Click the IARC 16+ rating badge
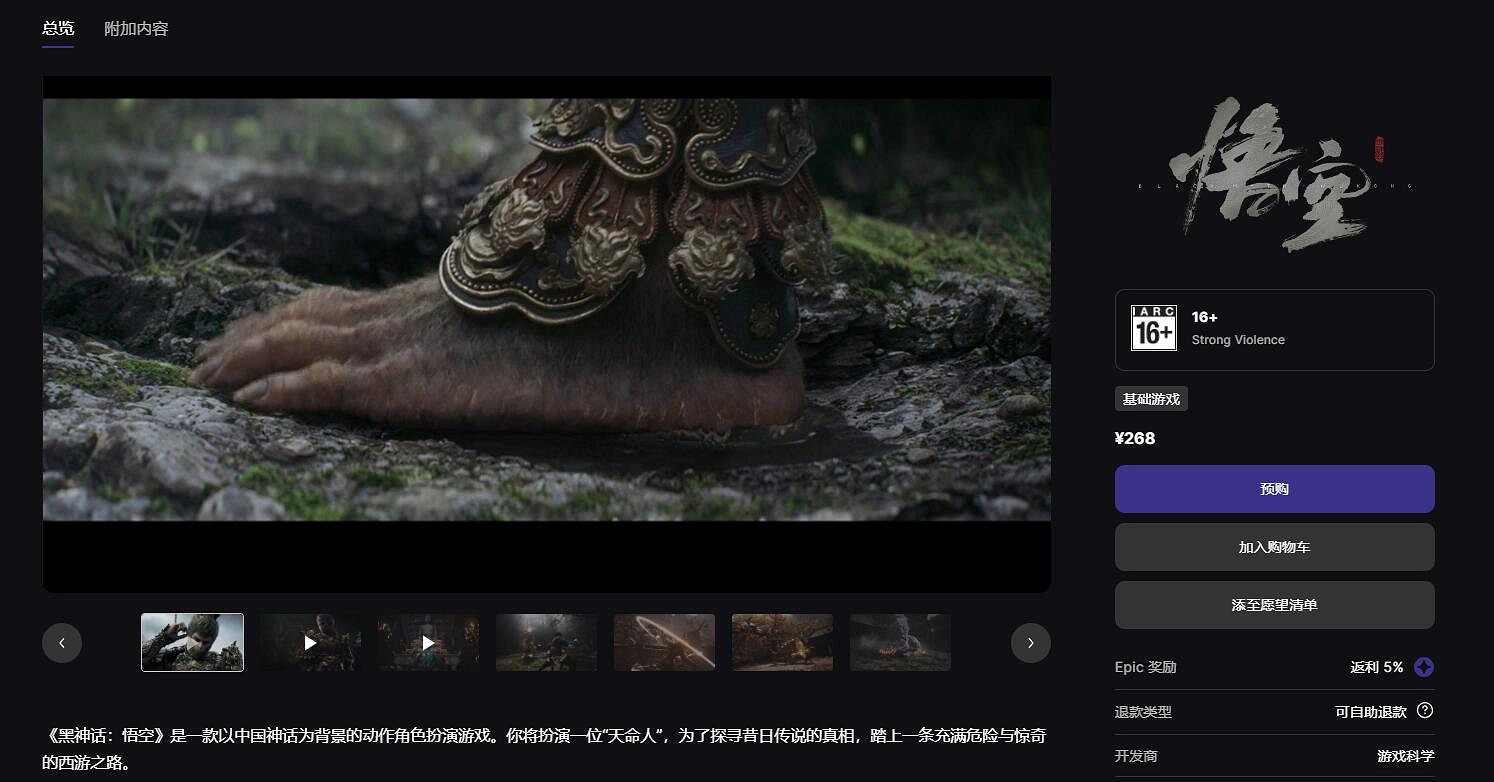This screenshot has width=1494, height=782. (x=1153, y=328)
